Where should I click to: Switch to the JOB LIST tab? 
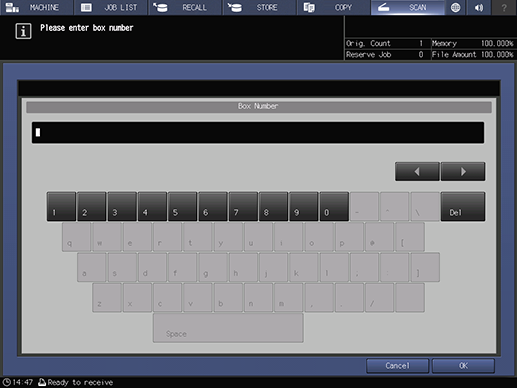[111, 7]
